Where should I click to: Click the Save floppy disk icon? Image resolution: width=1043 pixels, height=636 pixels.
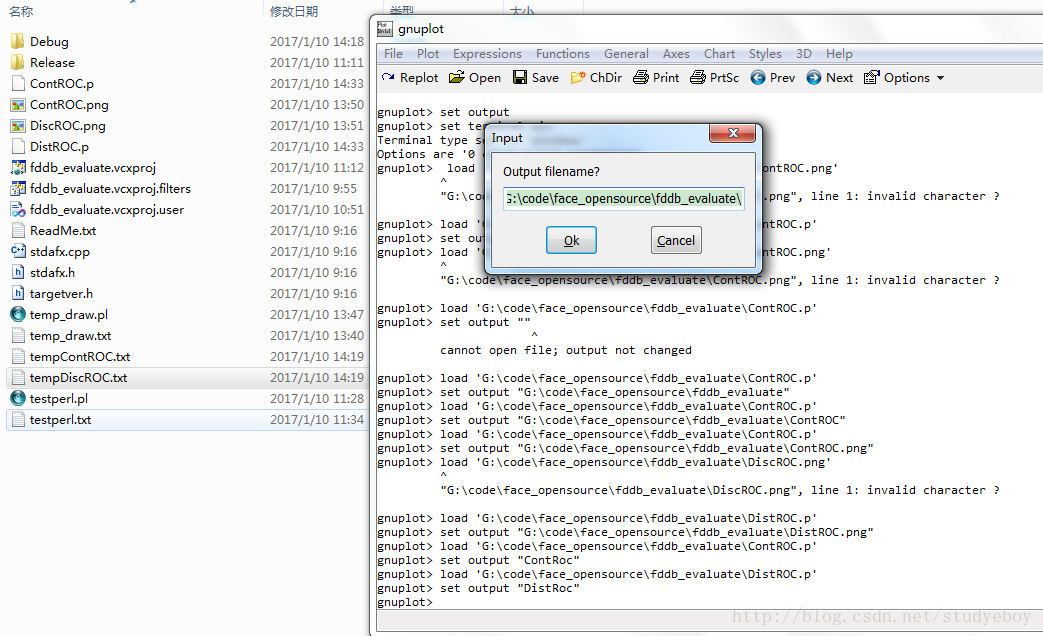click(x=520, y=78)
